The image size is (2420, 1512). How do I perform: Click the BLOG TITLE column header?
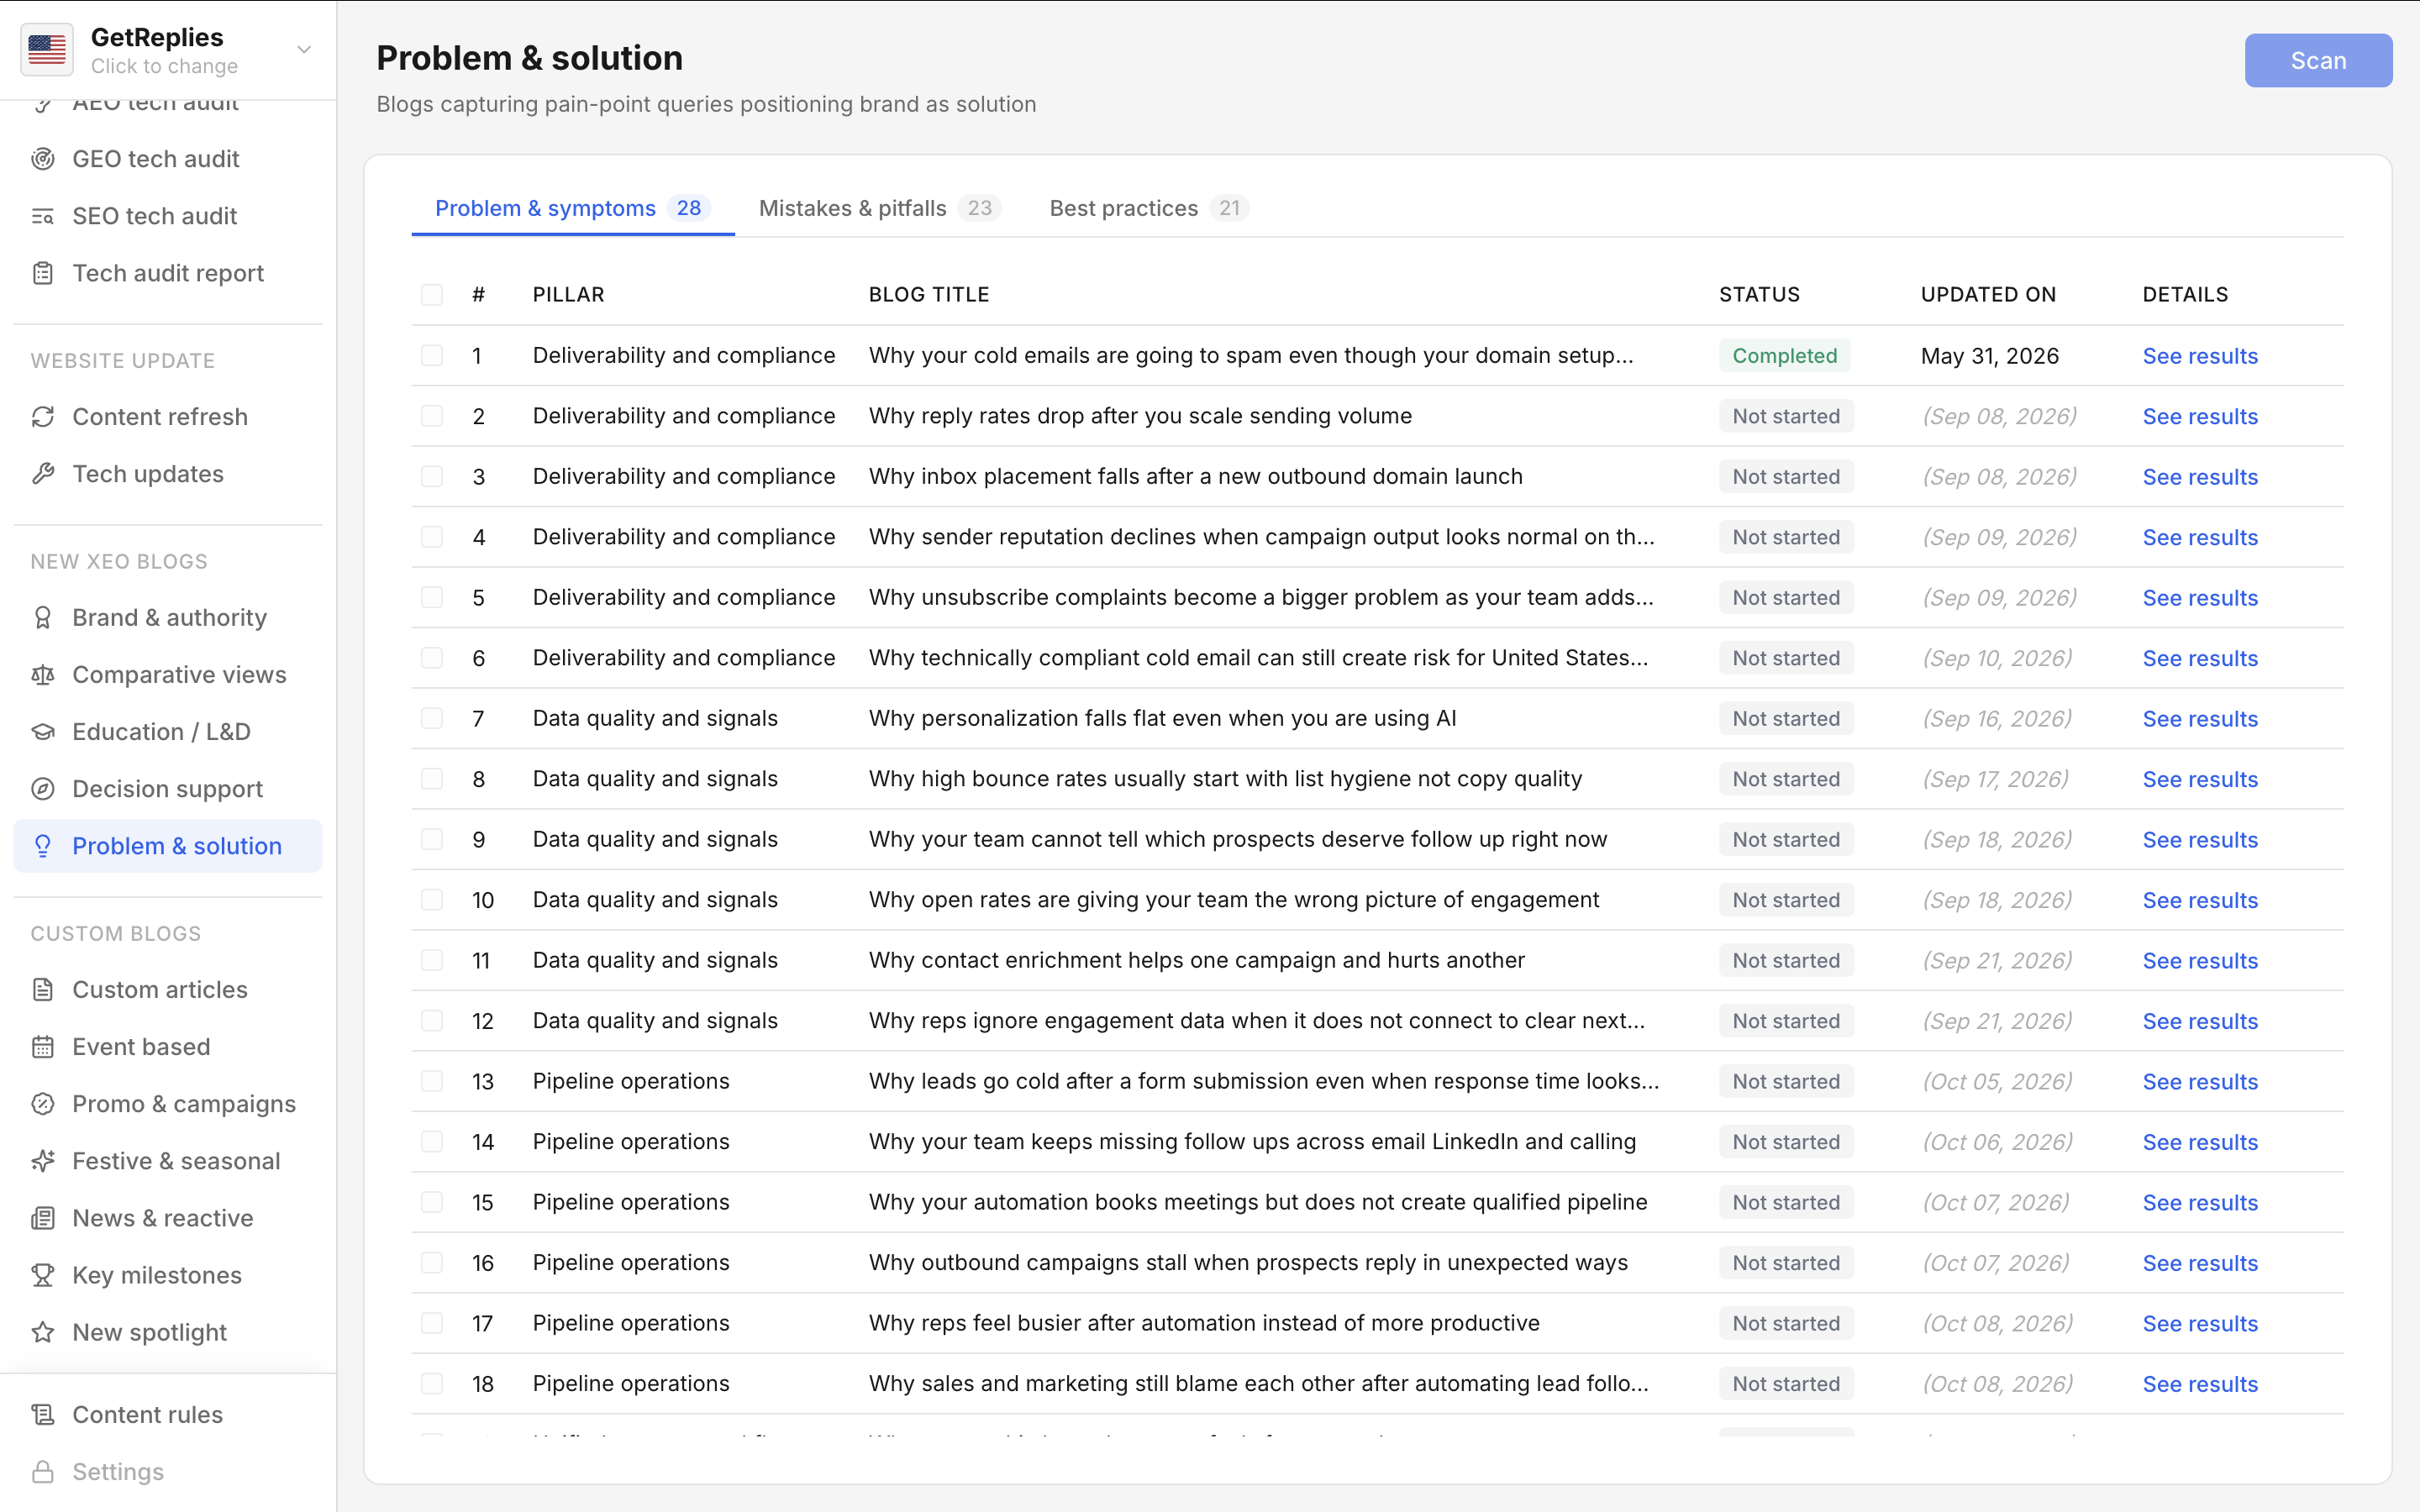(929, 295)
